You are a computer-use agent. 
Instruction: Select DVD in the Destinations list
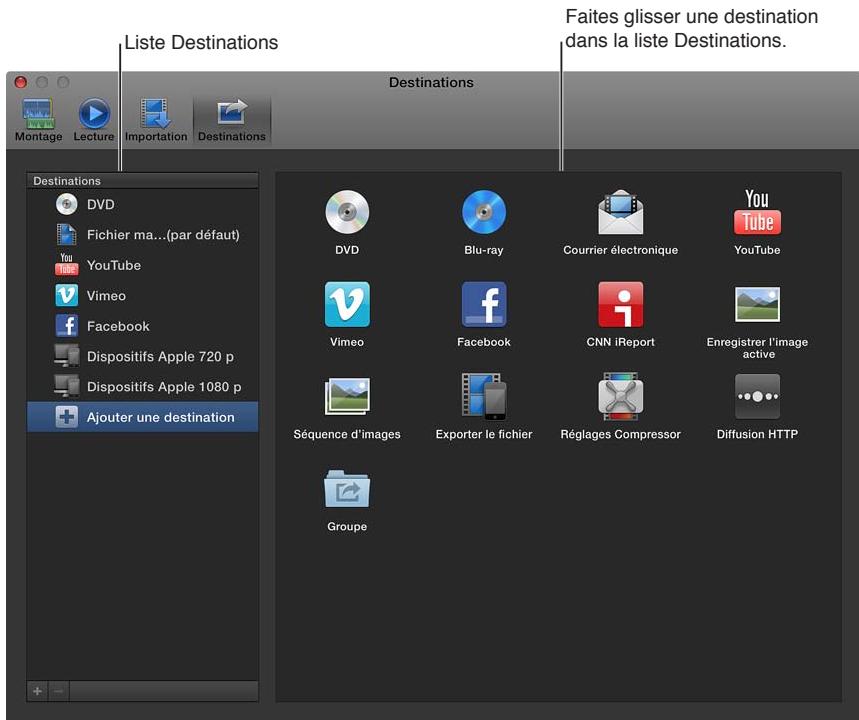(x=142, y=204)
